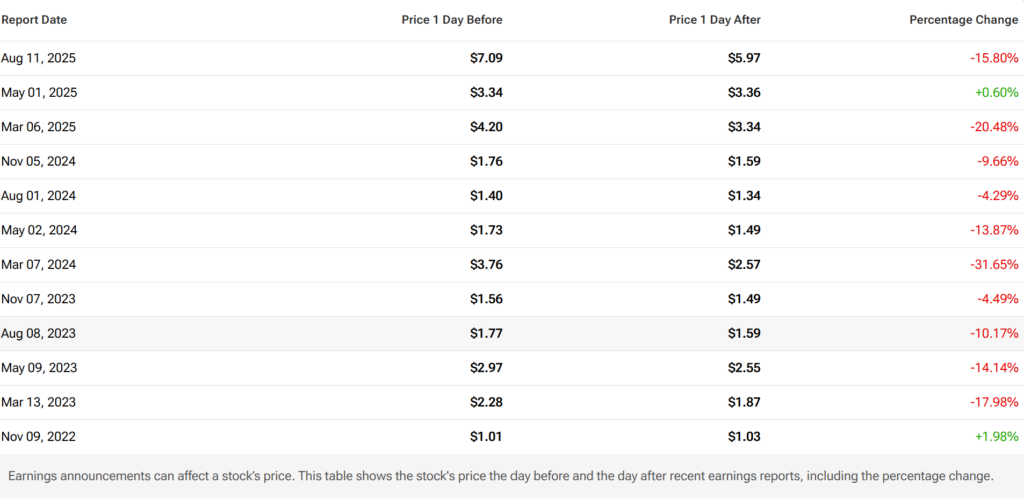
Task: Click the May 01, 2025 report date
Action: [39, 93]
